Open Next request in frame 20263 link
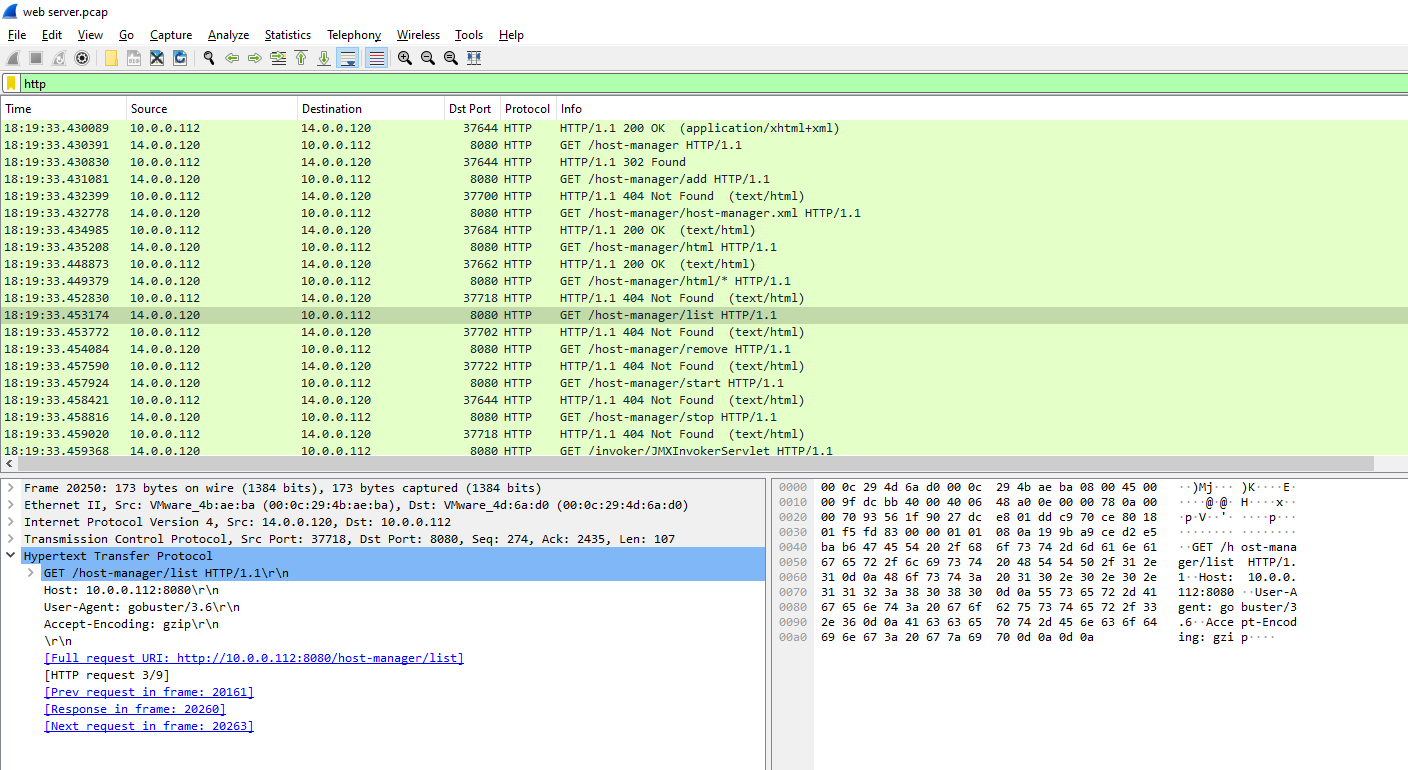 149,726
